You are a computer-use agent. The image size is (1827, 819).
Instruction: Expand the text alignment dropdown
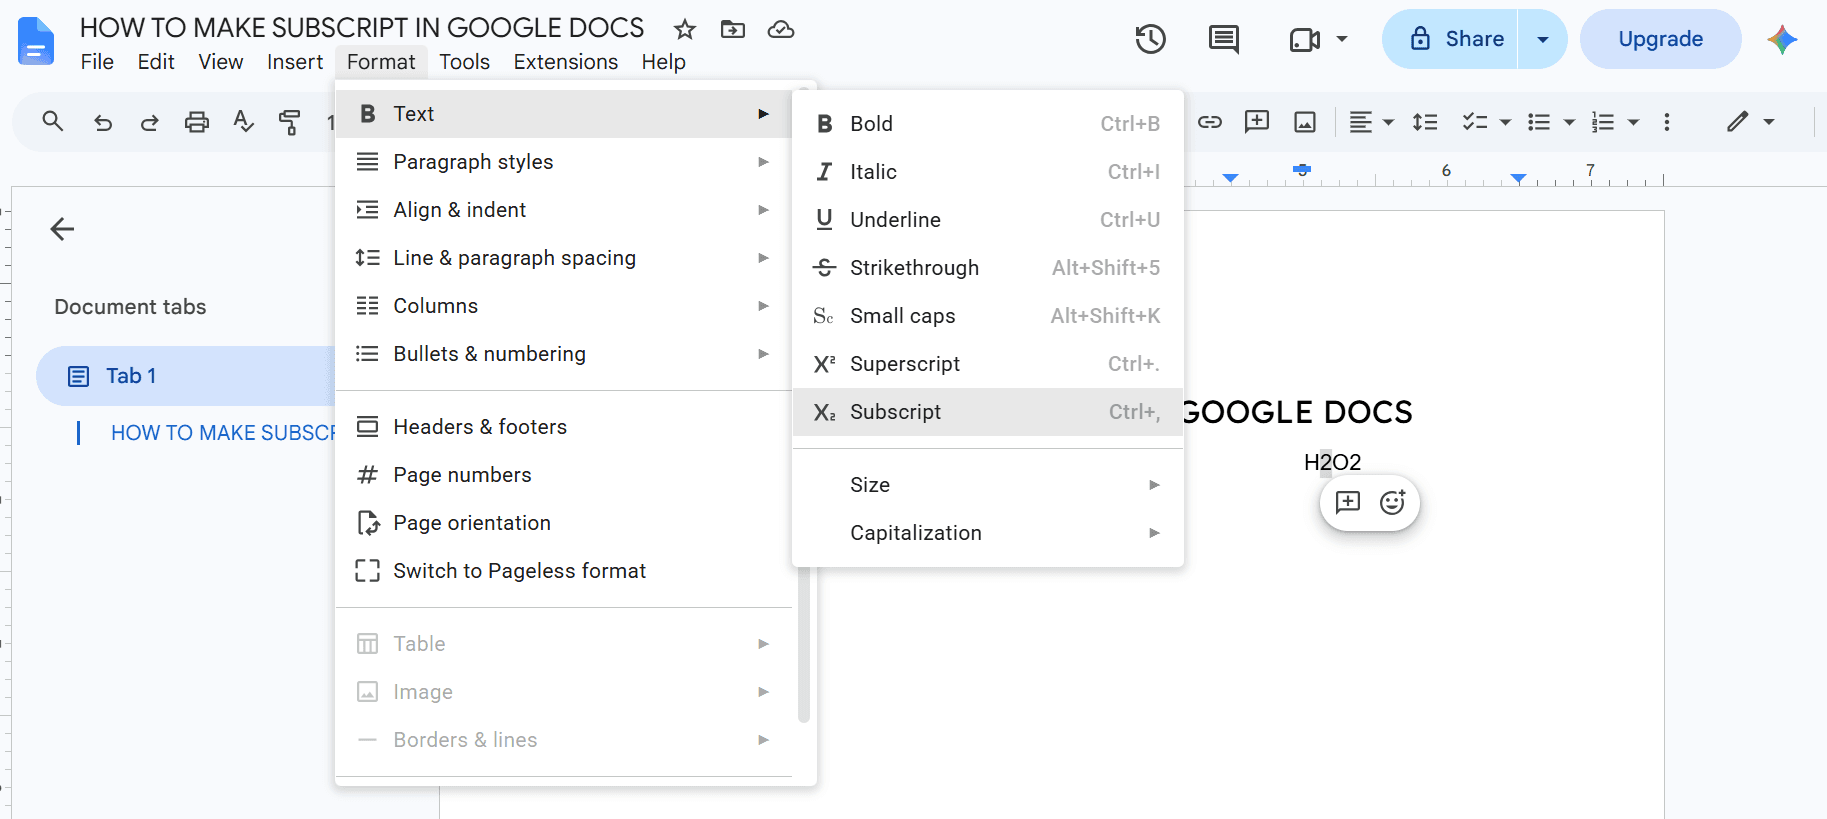coord(1388,122)
